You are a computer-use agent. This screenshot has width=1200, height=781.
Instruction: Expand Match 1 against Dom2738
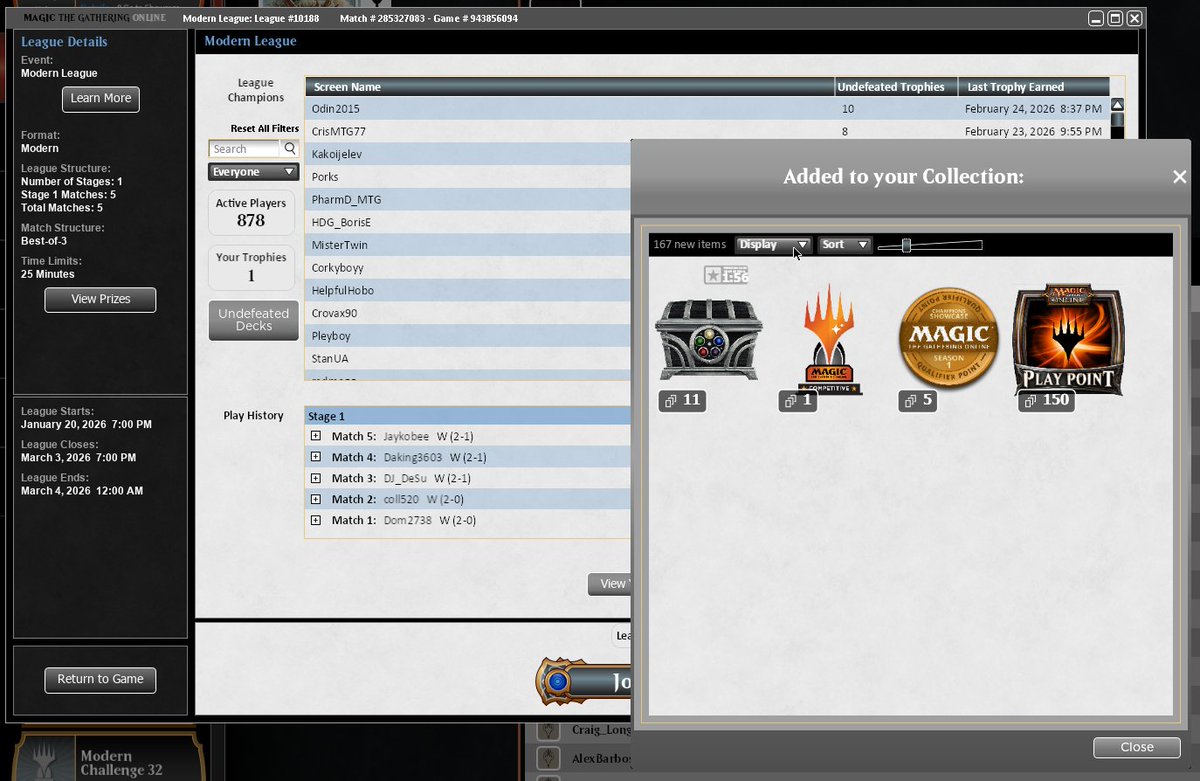316,520
